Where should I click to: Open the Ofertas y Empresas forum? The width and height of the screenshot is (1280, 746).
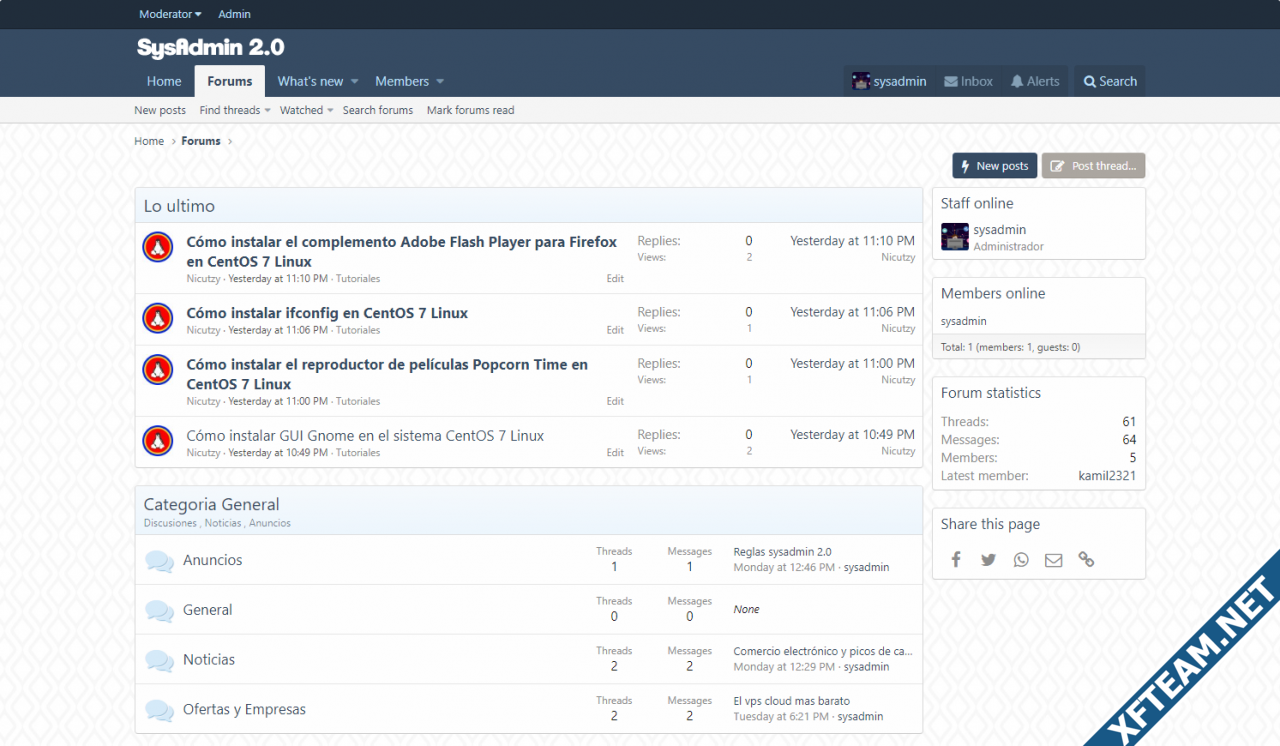(244, 710)
